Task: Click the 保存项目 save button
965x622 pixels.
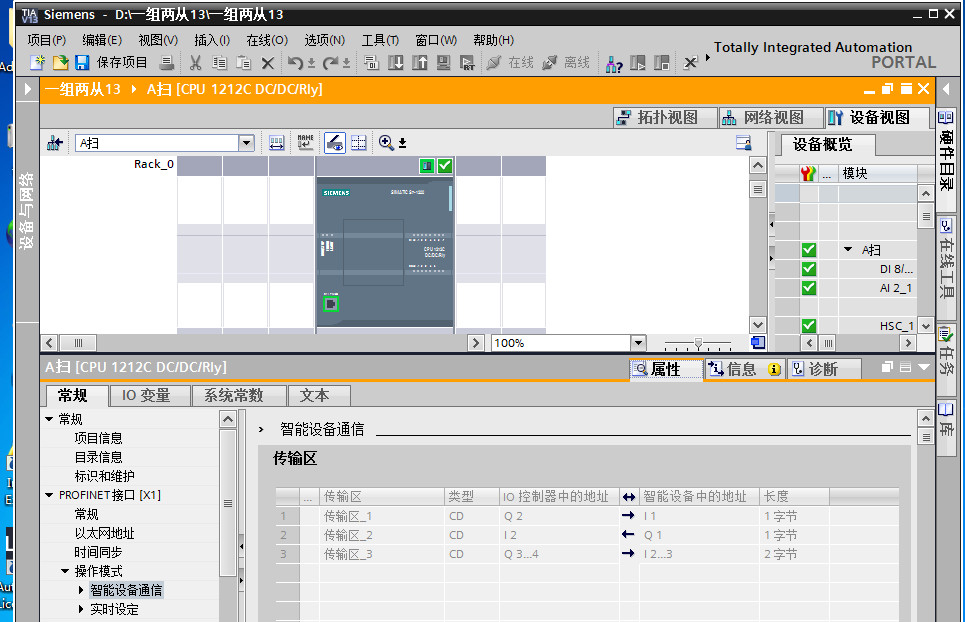Action: tap(111, 62)
